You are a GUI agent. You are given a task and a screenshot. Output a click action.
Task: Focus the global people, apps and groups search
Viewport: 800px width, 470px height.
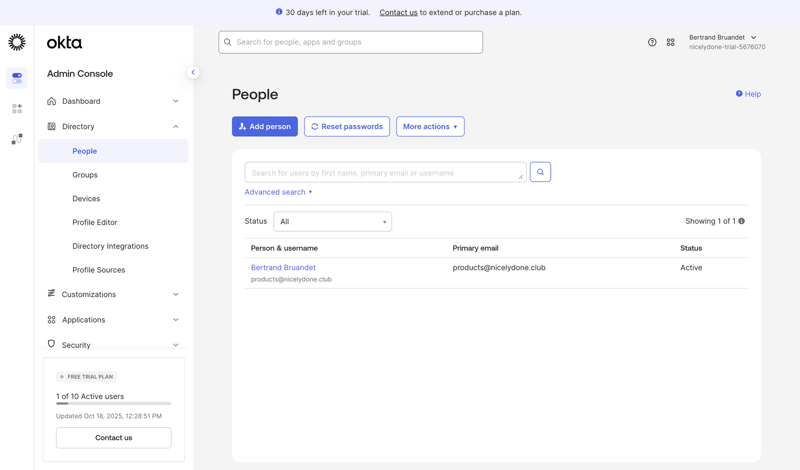[351, 42]
